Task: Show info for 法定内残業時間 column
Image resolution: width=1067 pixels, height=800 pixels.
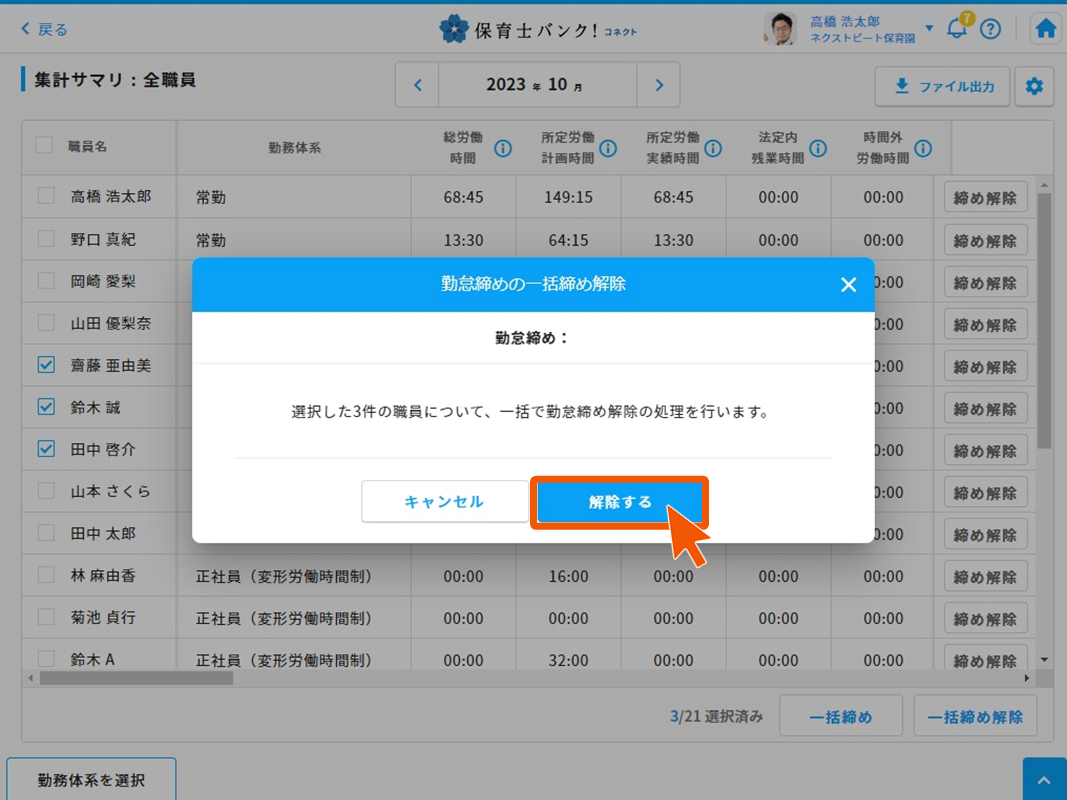Action: pyautogui.click(x=818, y=148)
